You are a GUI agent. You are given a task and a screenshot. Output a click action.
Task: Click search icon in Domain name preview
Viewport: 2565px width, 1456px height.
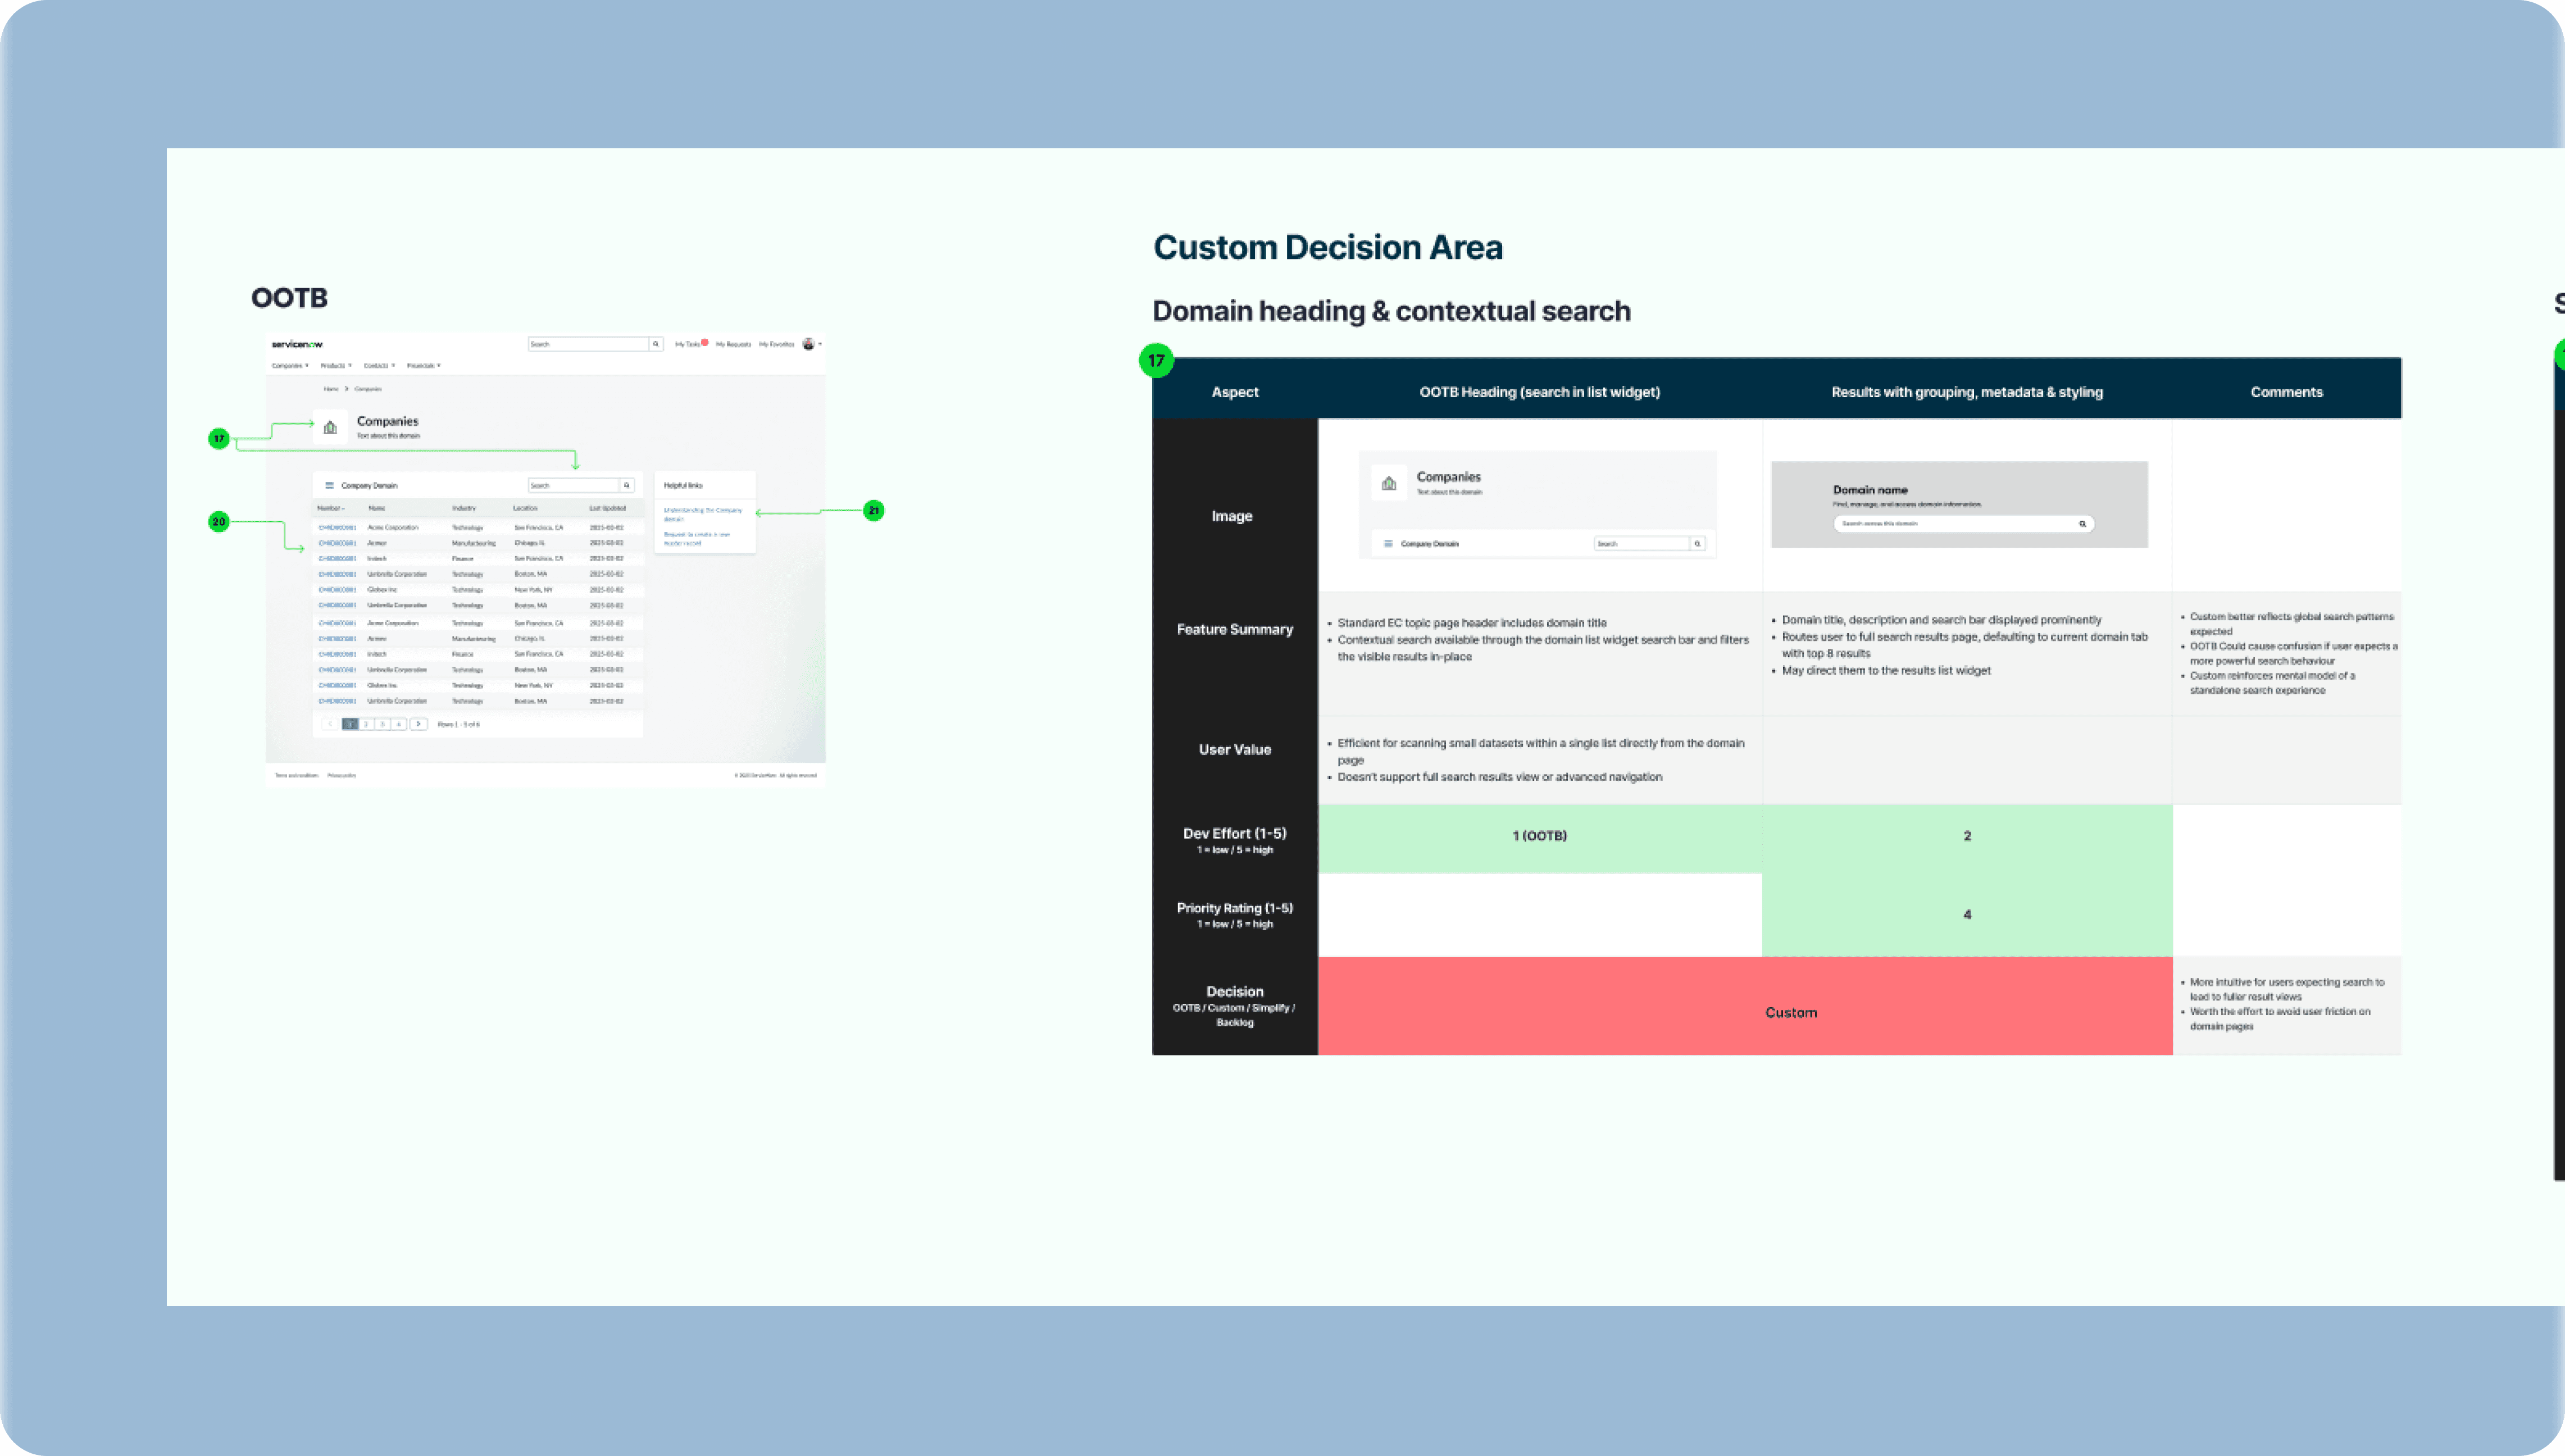[2082, 524]
